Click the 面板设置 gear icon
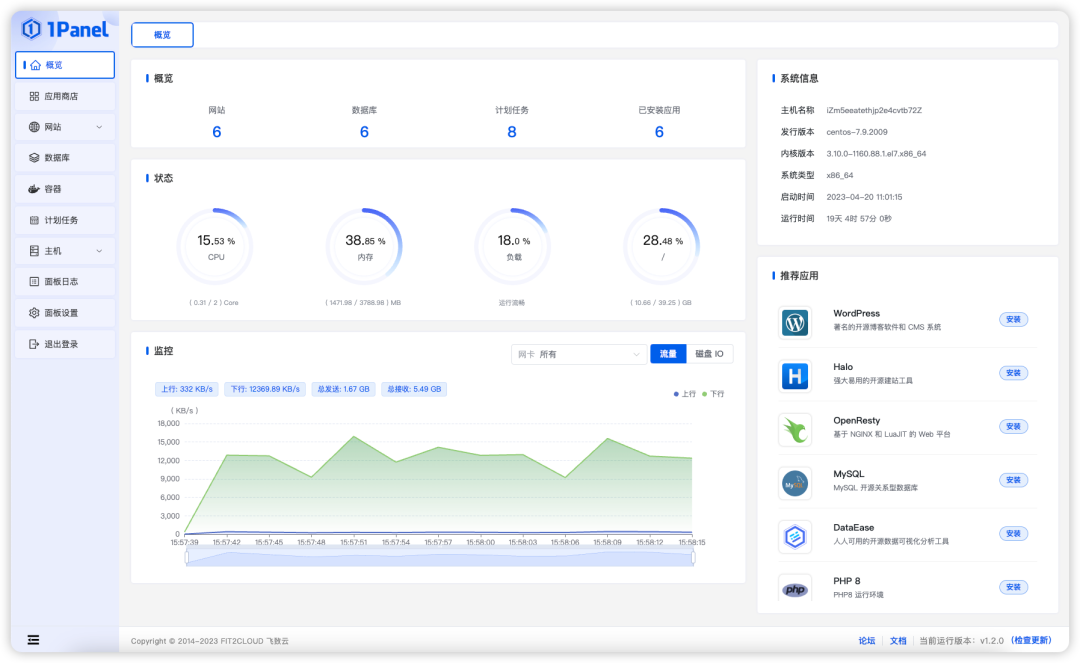This screenshot has width=1080, height=663. (x=34, y=313)
